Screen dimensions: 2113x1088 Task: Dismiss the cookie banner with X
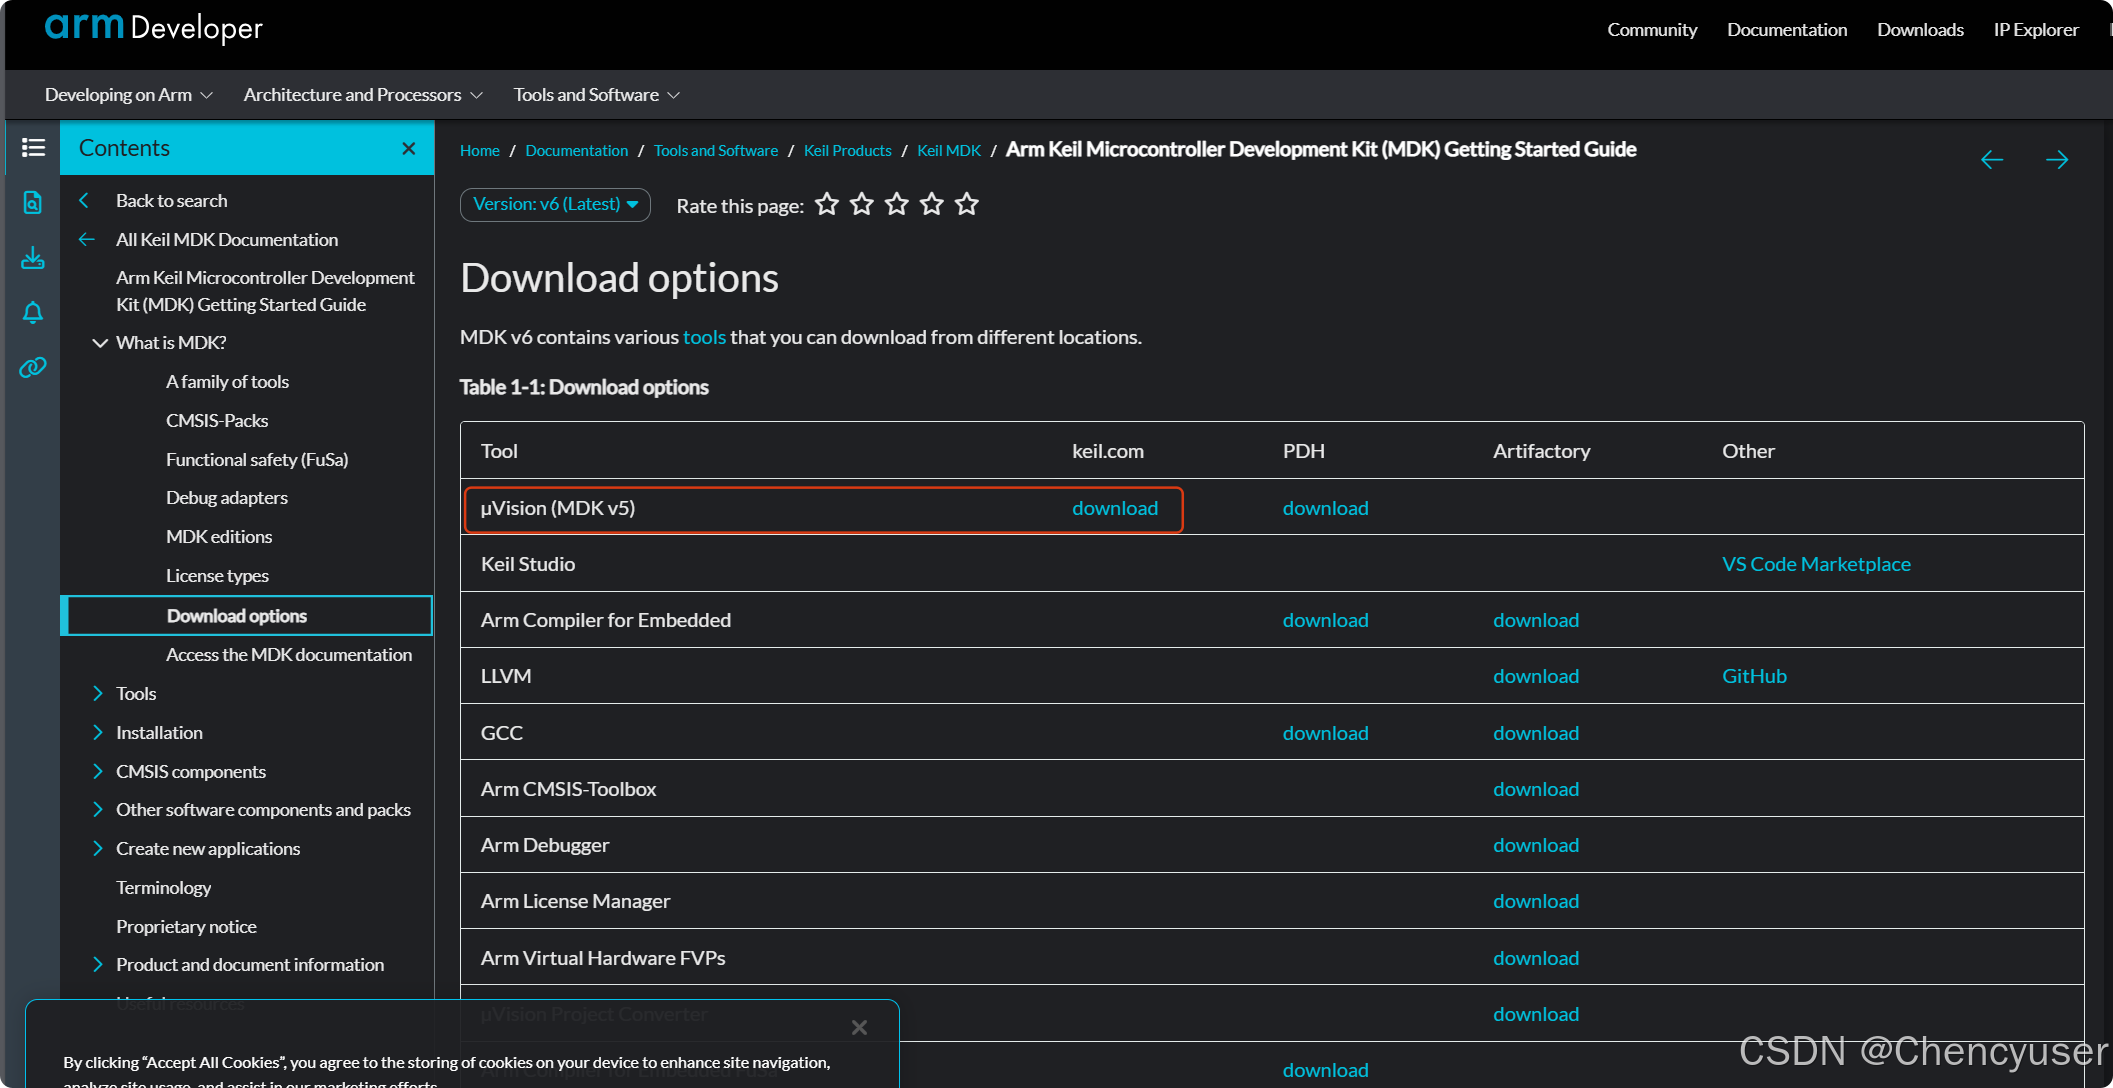coord(859,1028)
